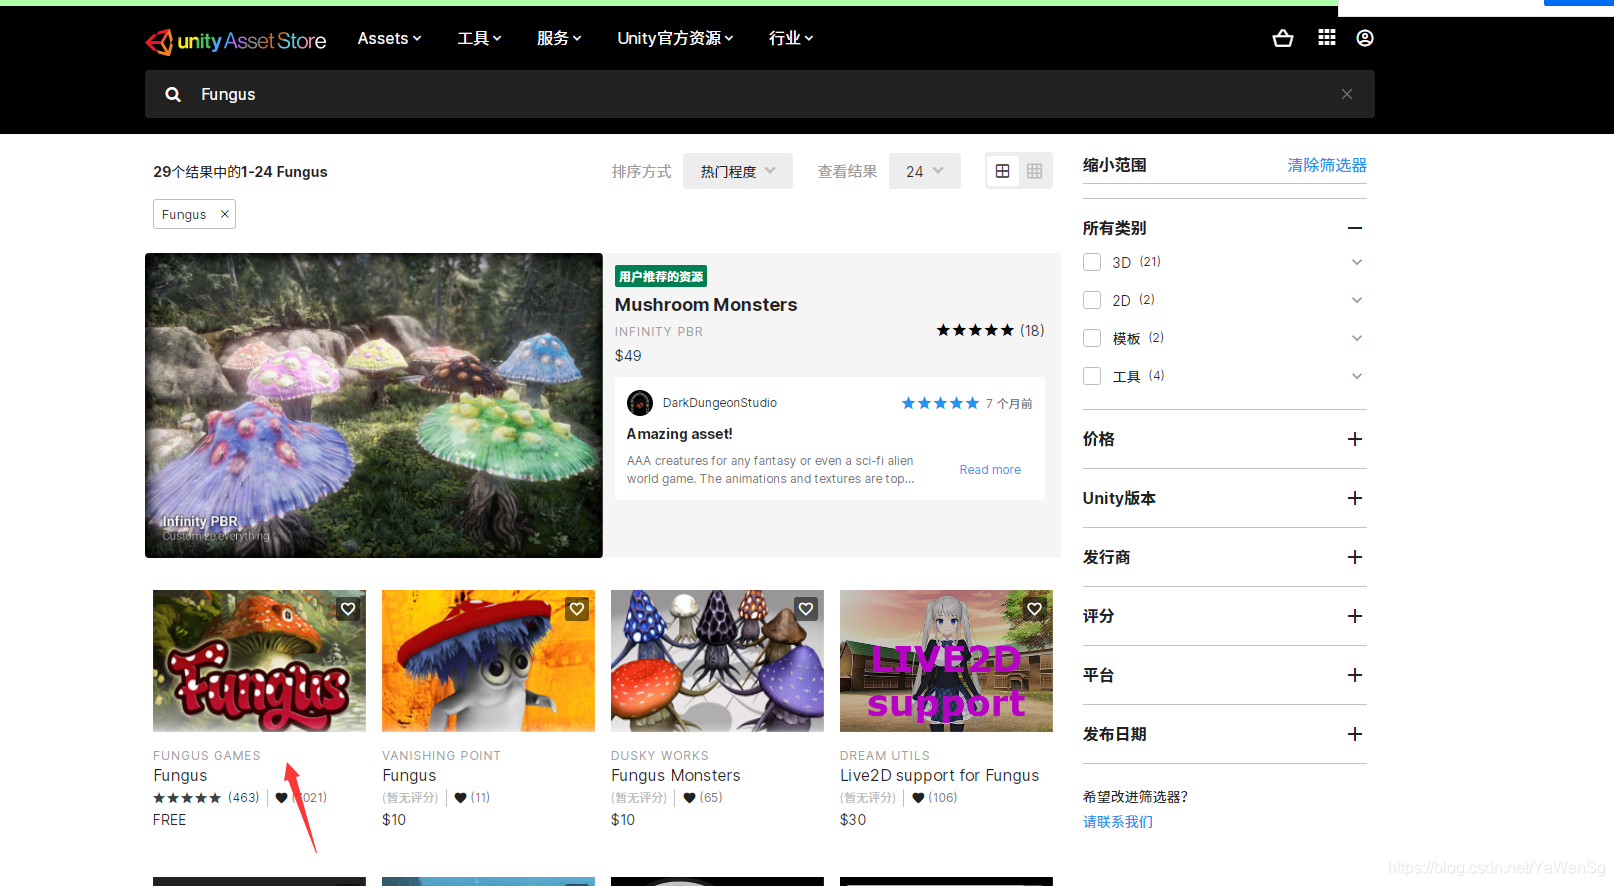Click the Vanishing Point Fungus (11) heart icon
The width and height of the screenshot is (1614, 886).
coord(460,798)
